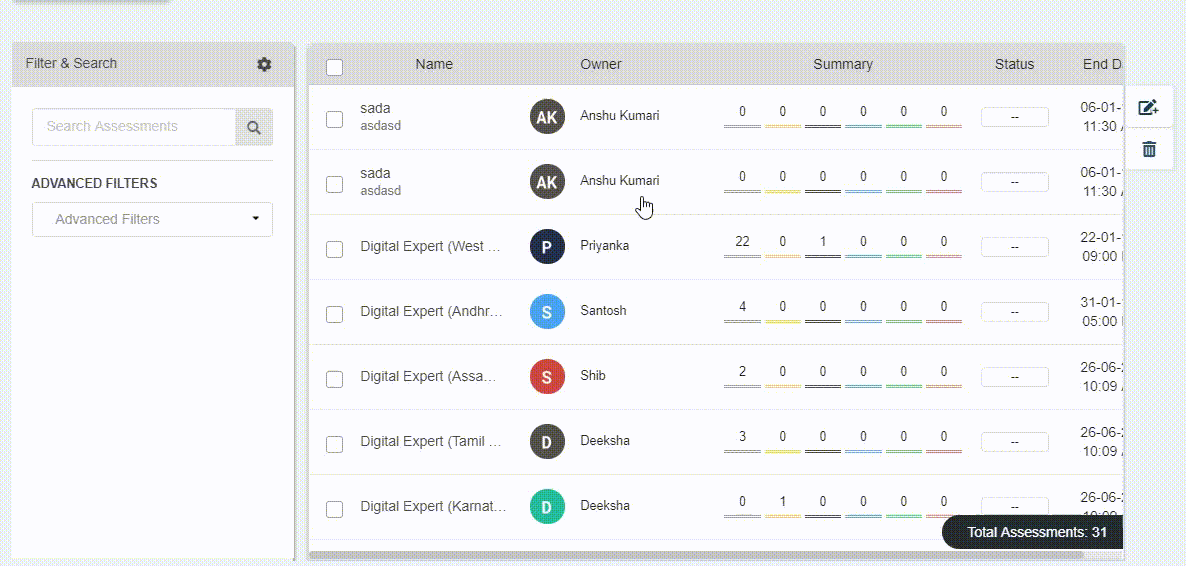Image resolution: width=1186 pixels, height=566 pixels.
Task: Click the owner name Santosh
Action: (x=603, y=311)
